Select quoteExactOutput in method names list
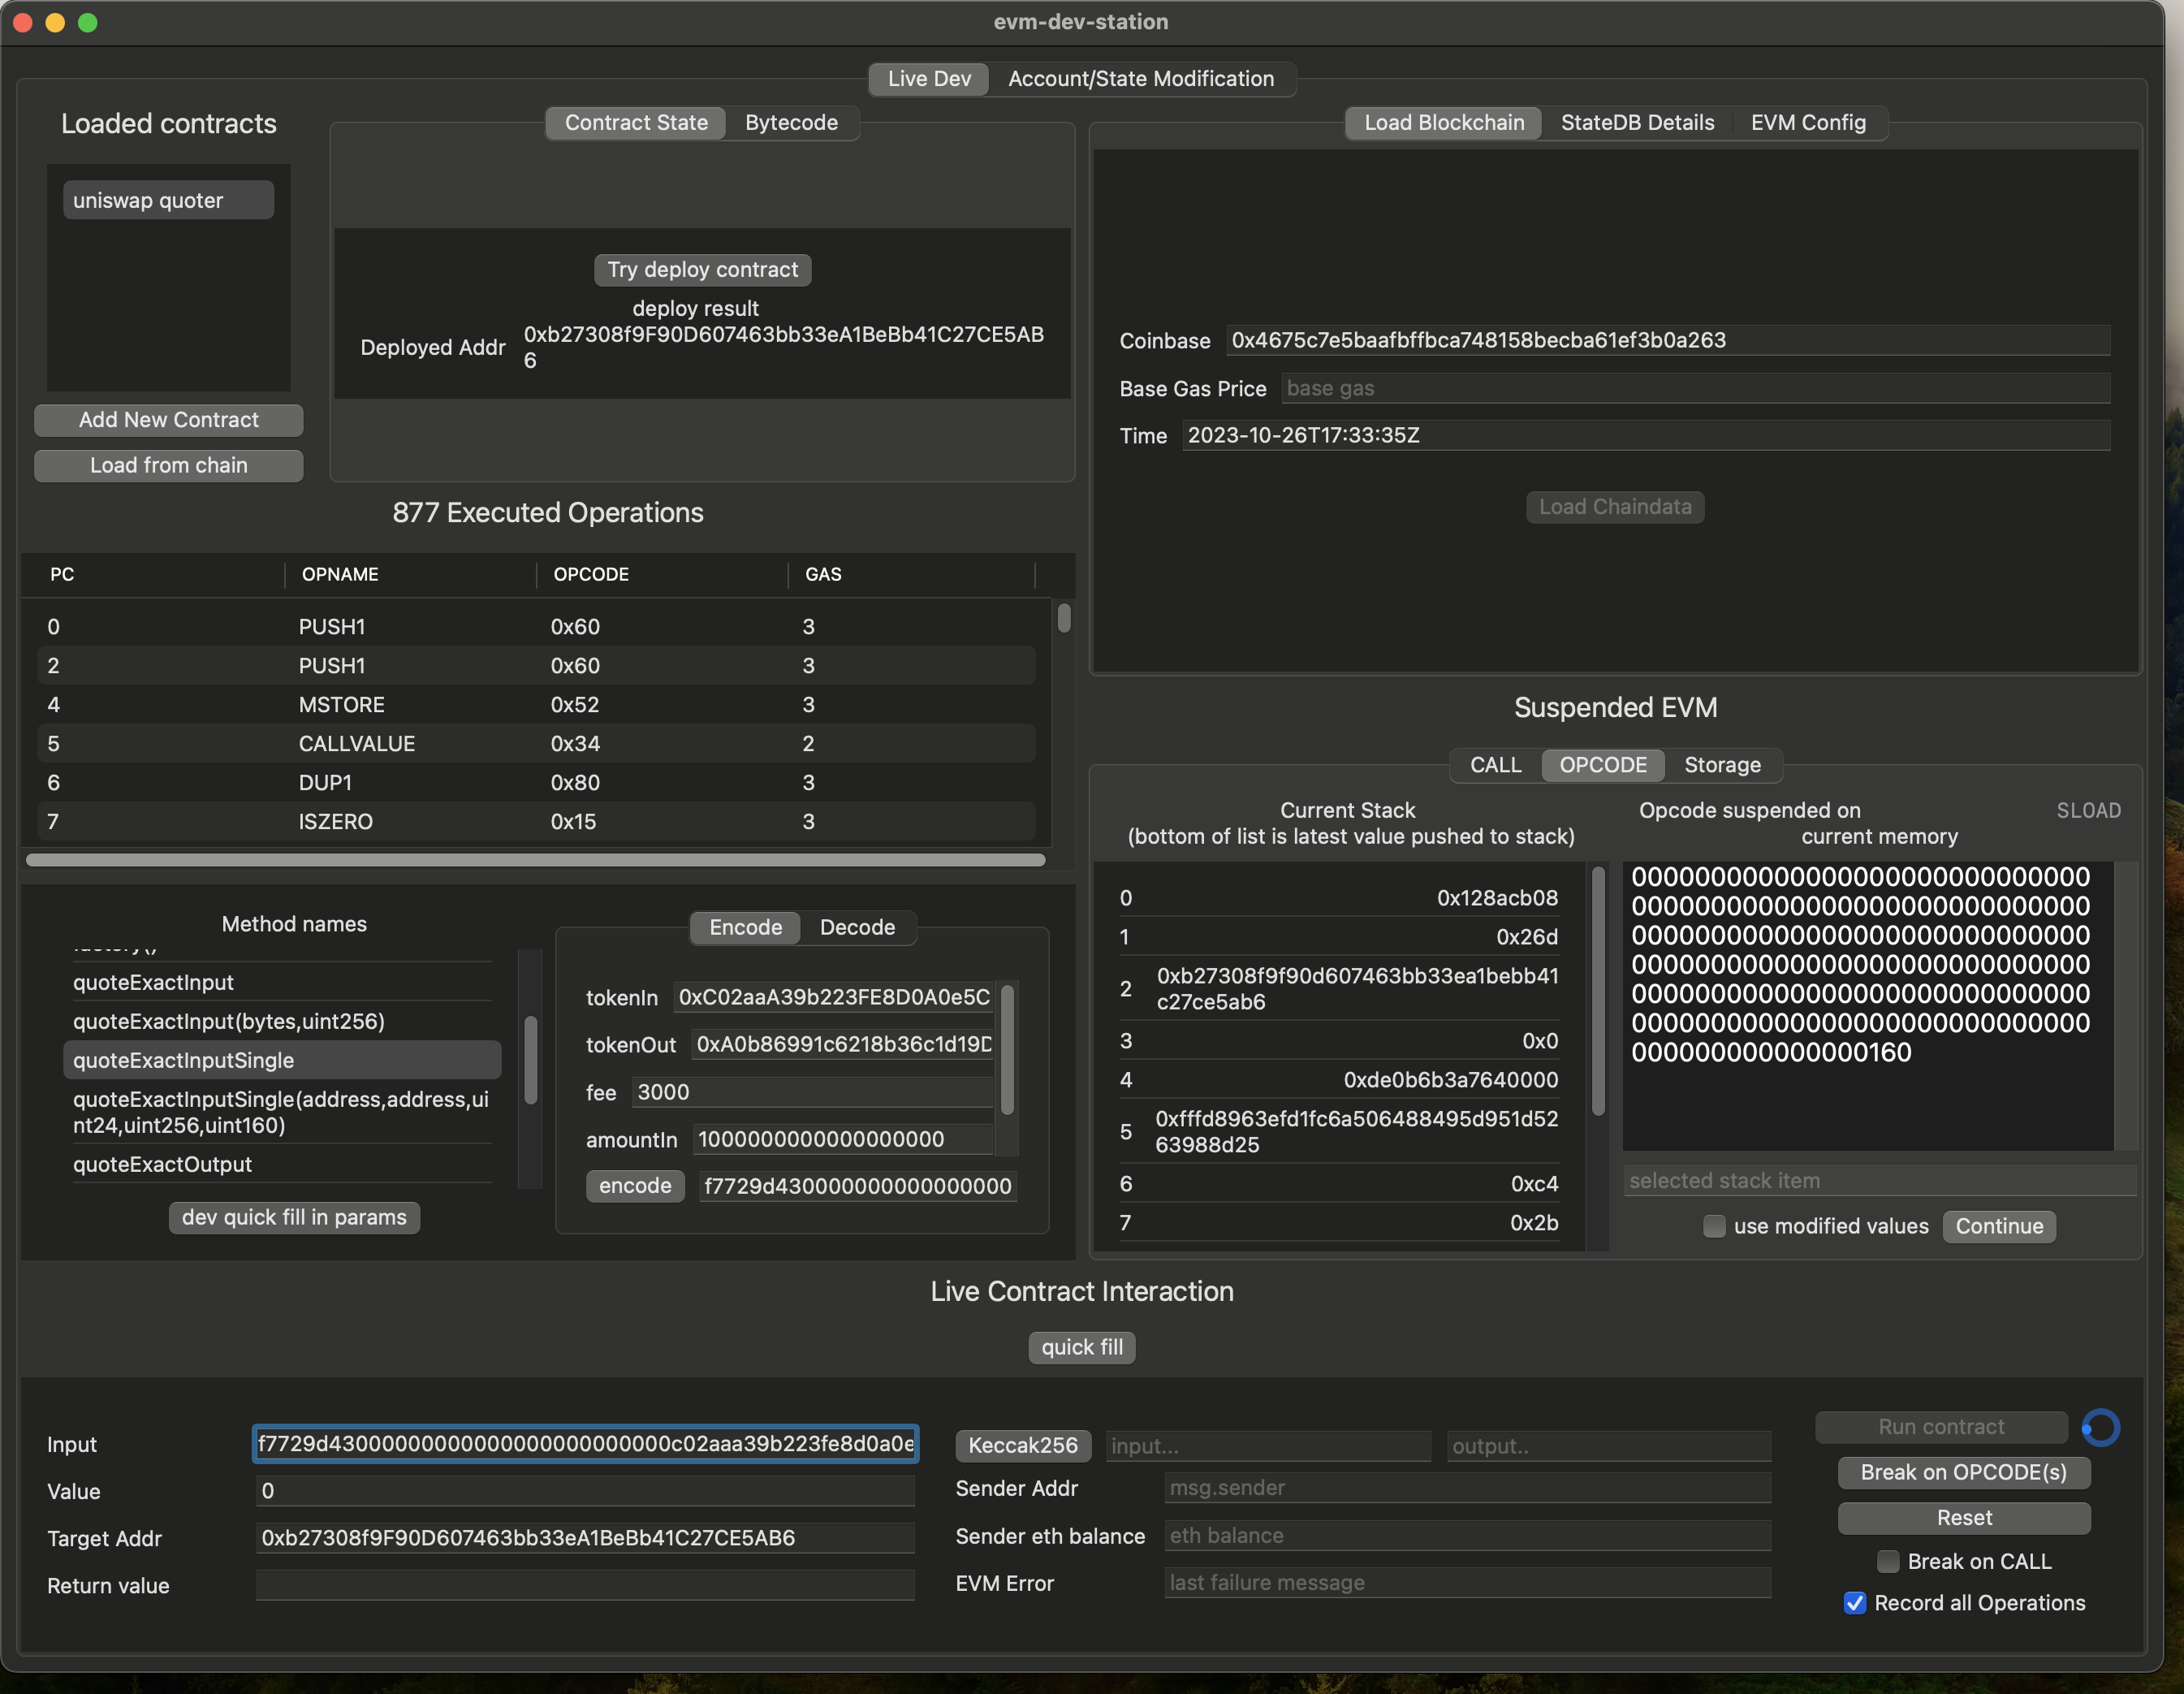This screenshot has width=2184, height=1694. click(162, 1164)
